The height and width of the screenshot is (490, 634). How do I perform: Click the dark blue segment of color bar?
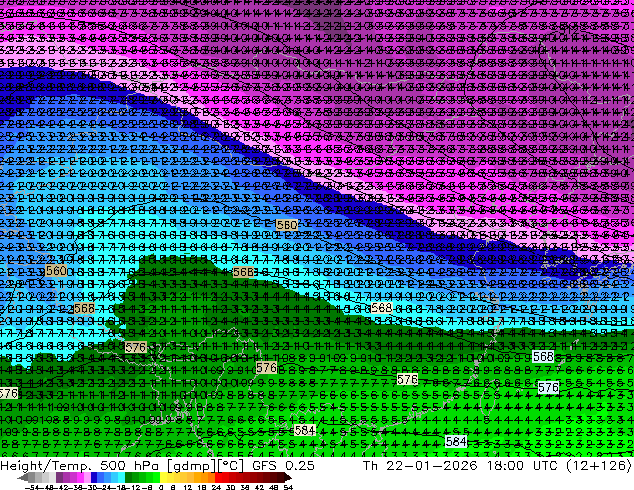coord(94,478)
